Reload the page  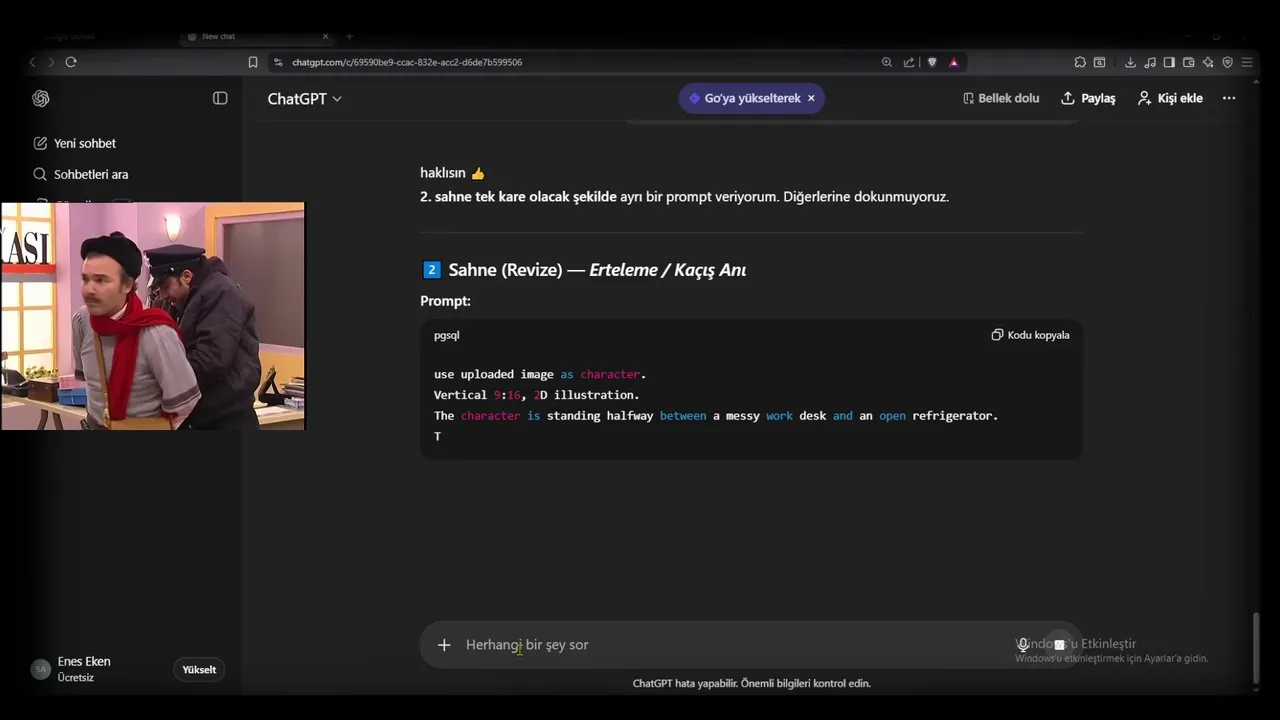click(x=71, y=62)
